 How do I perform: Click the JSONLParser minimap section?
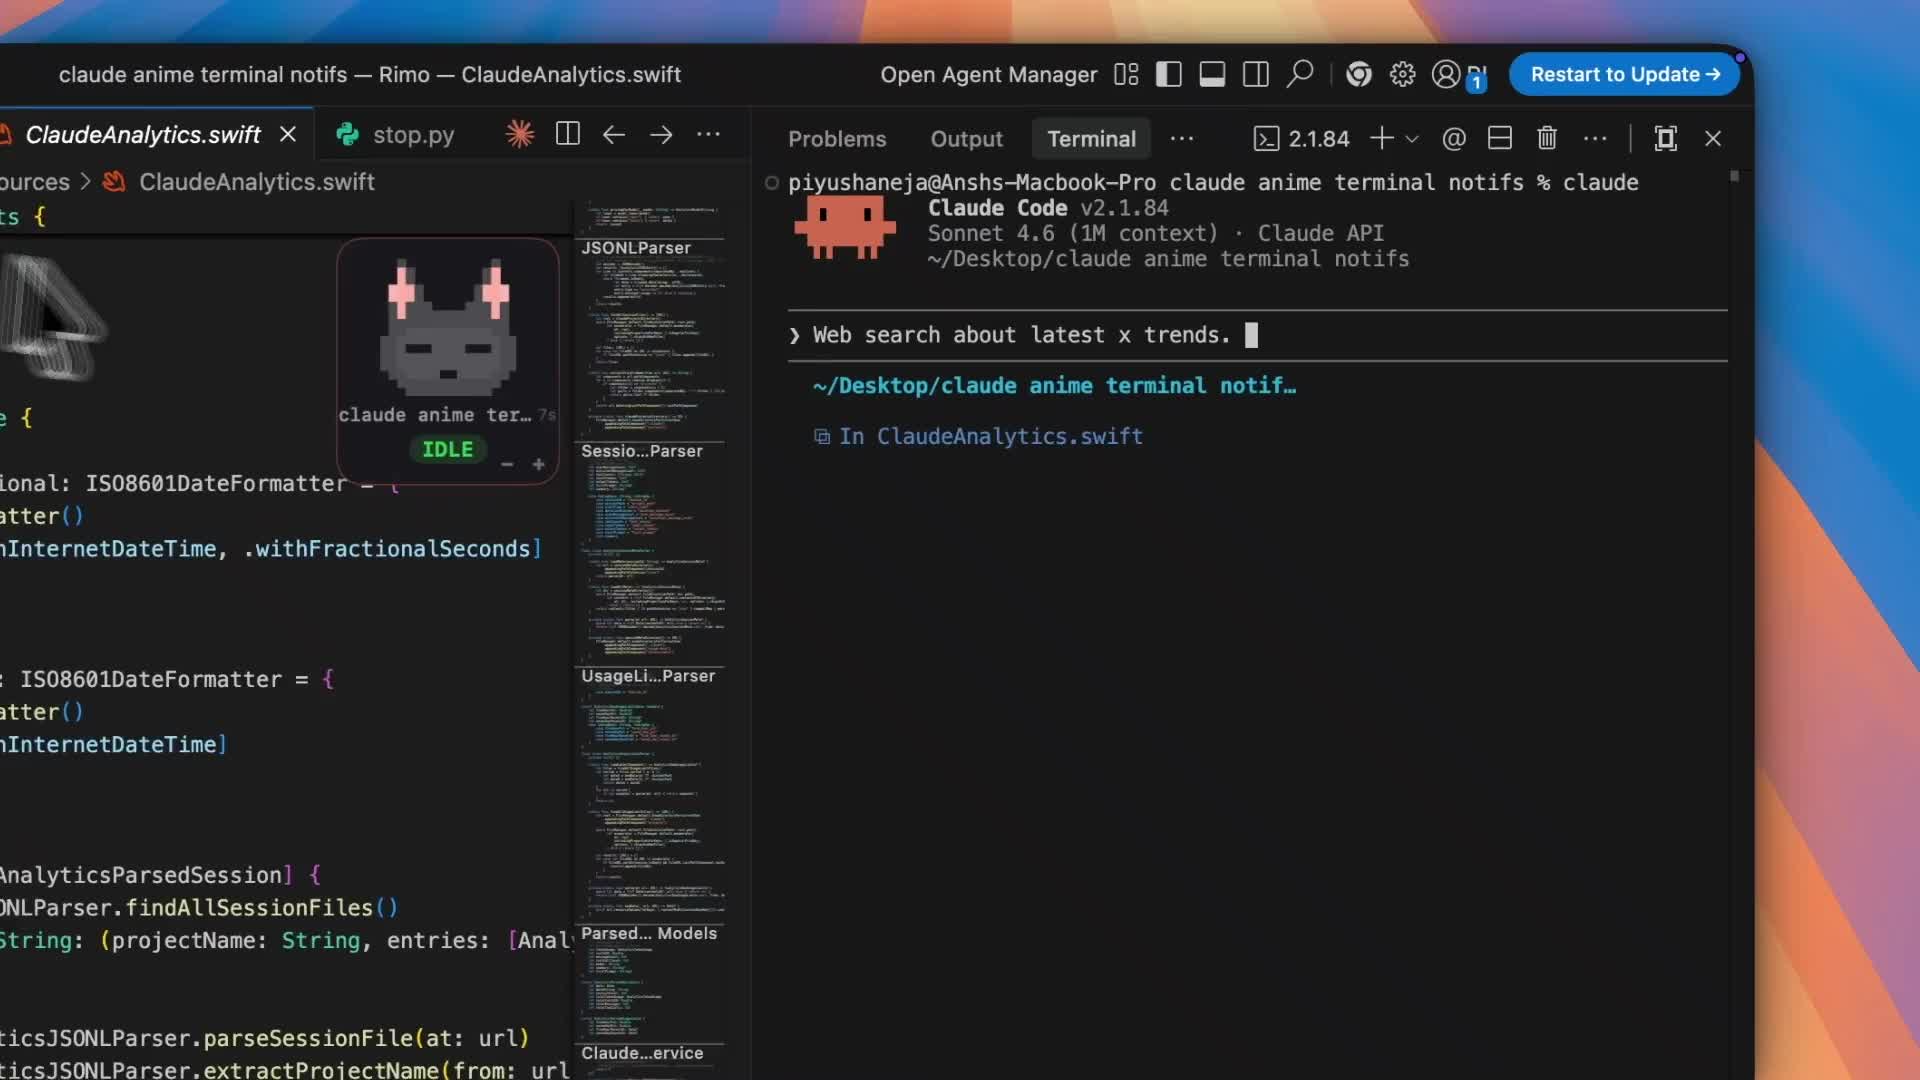tap(636, 248)
